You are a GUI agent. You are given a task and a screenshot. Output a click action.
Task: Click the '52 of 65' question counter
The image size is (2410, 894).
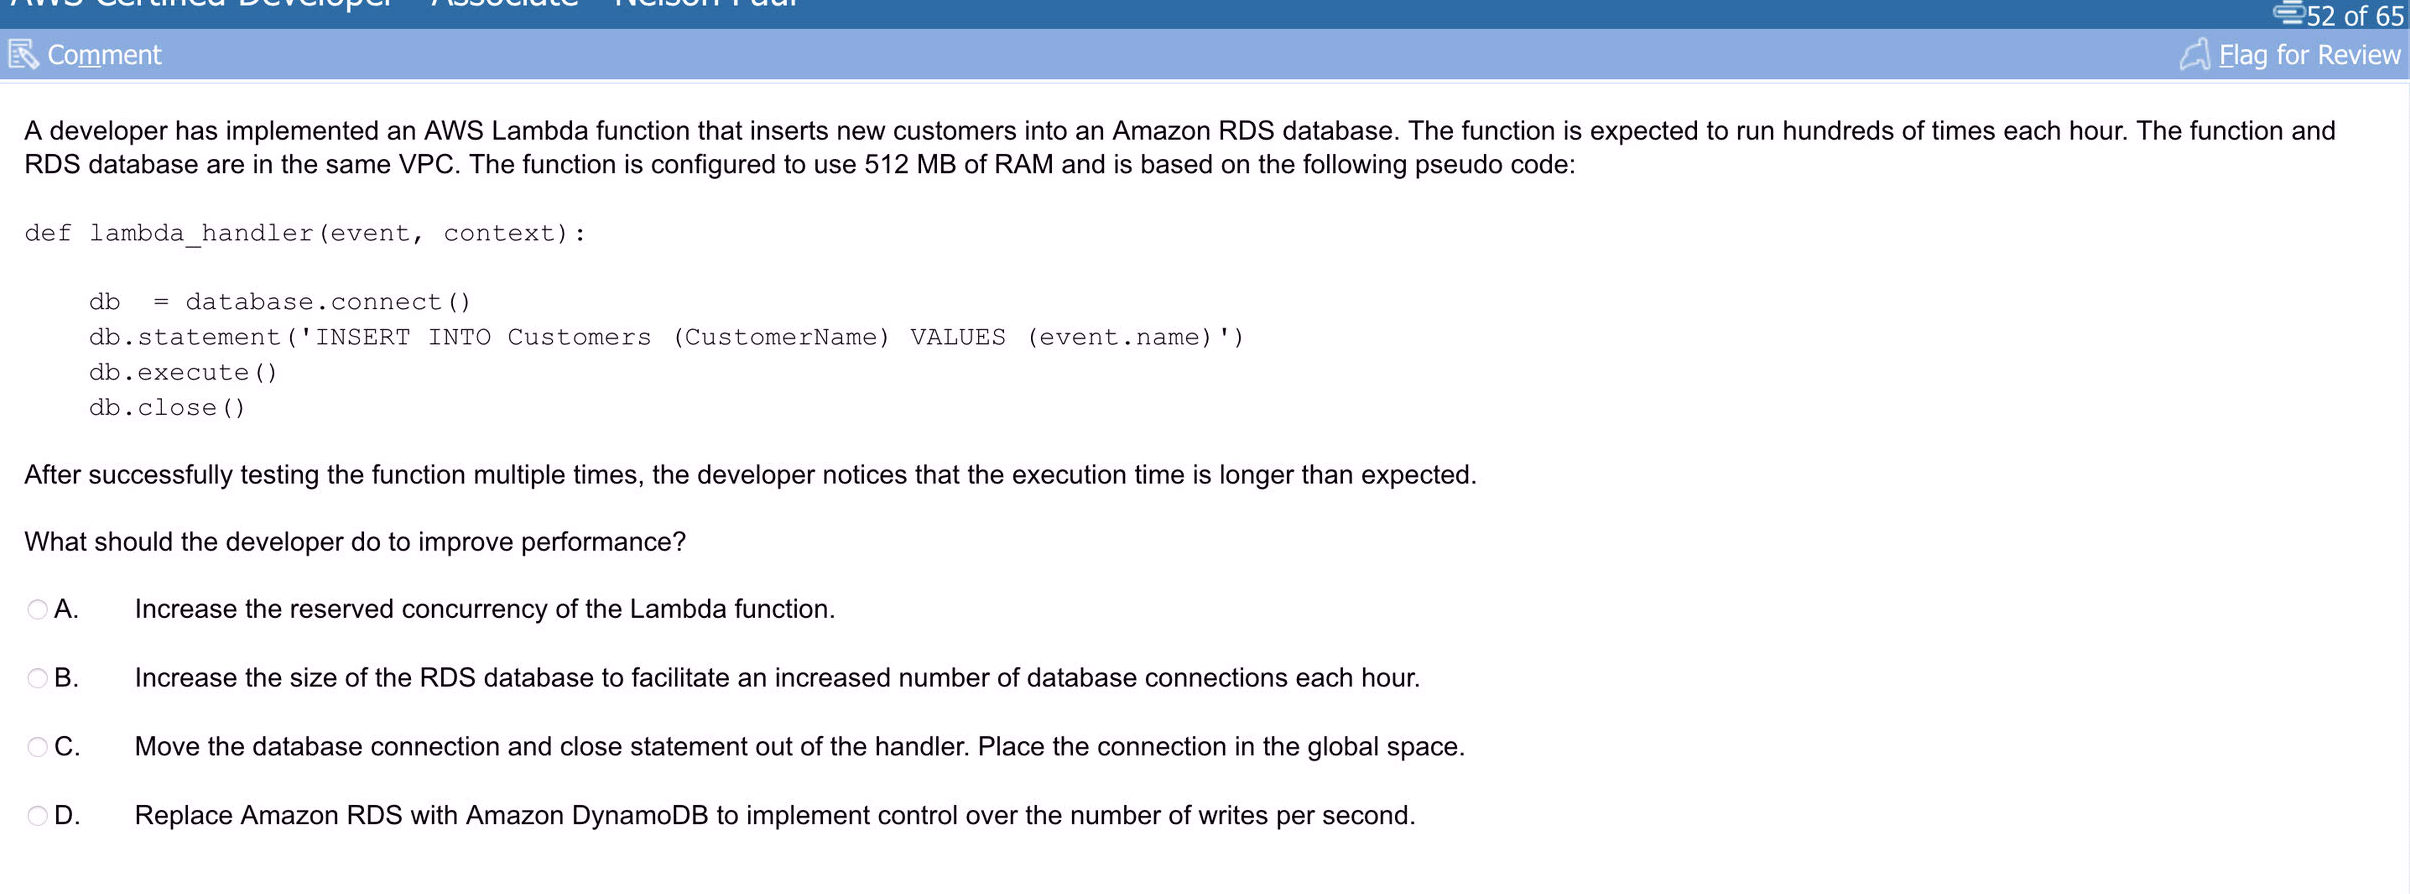click(x=2355, y=15)
